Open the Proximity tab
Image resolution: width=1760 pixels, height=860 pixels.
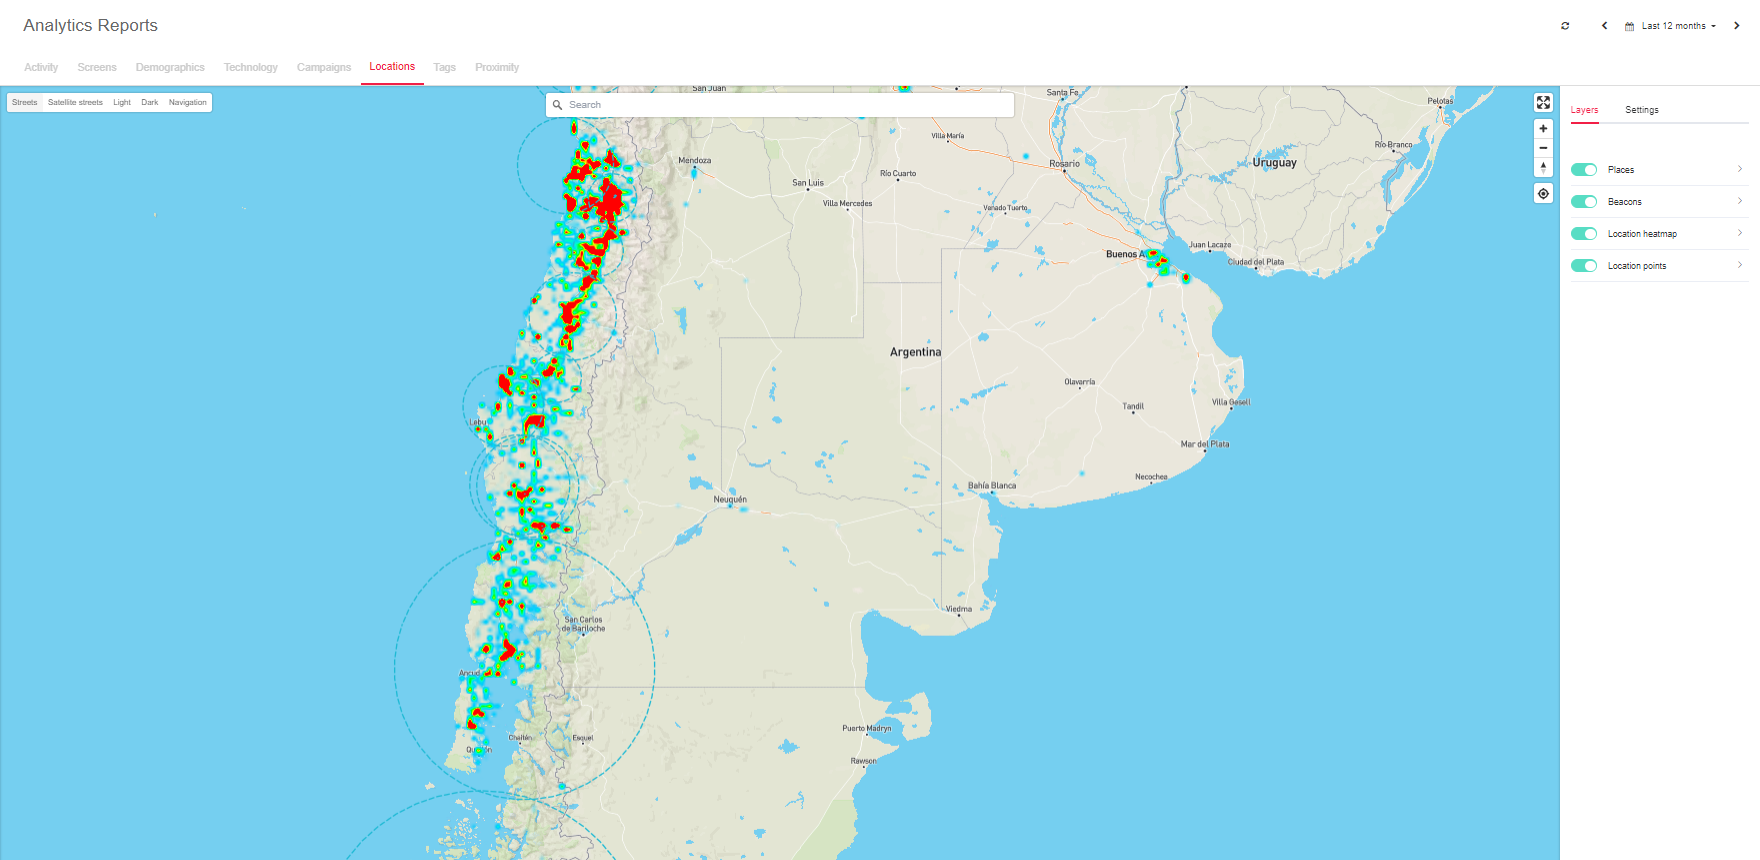click(x=497, y=67)
